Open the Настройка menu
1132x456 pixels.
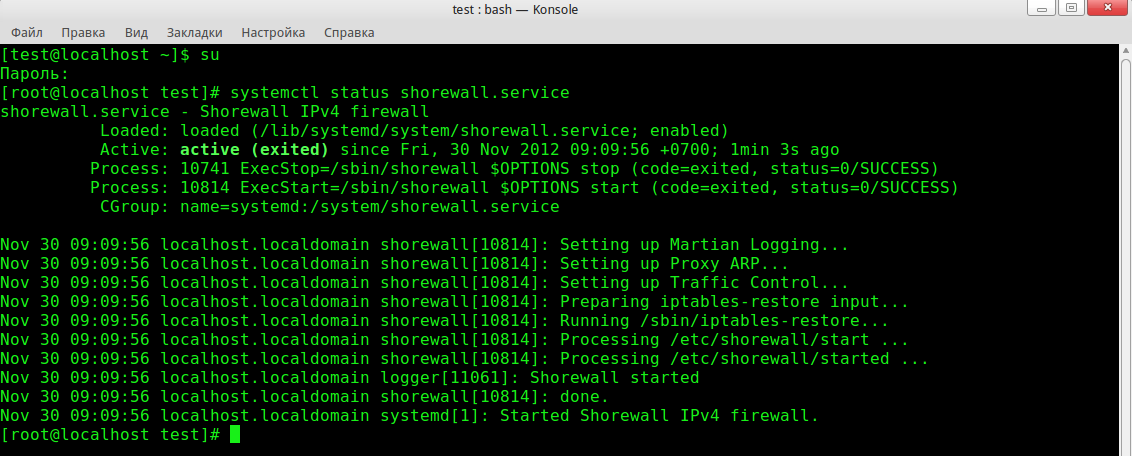[274, 32]
